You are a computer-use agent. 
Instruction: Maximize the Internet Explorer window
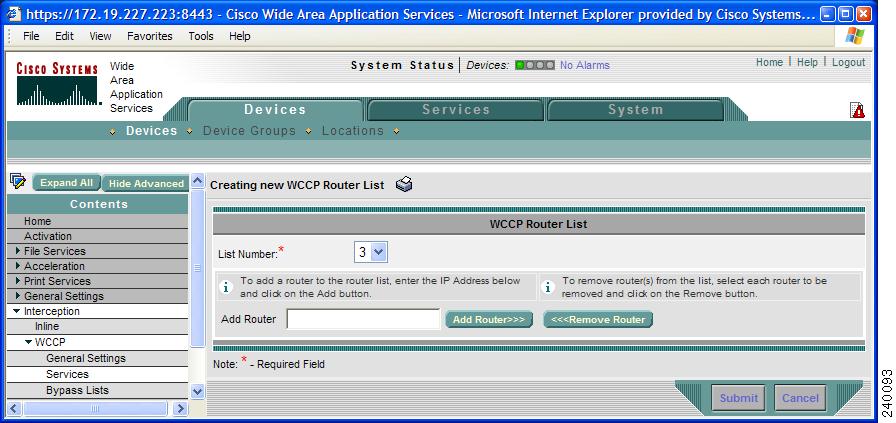click(846, 14)
